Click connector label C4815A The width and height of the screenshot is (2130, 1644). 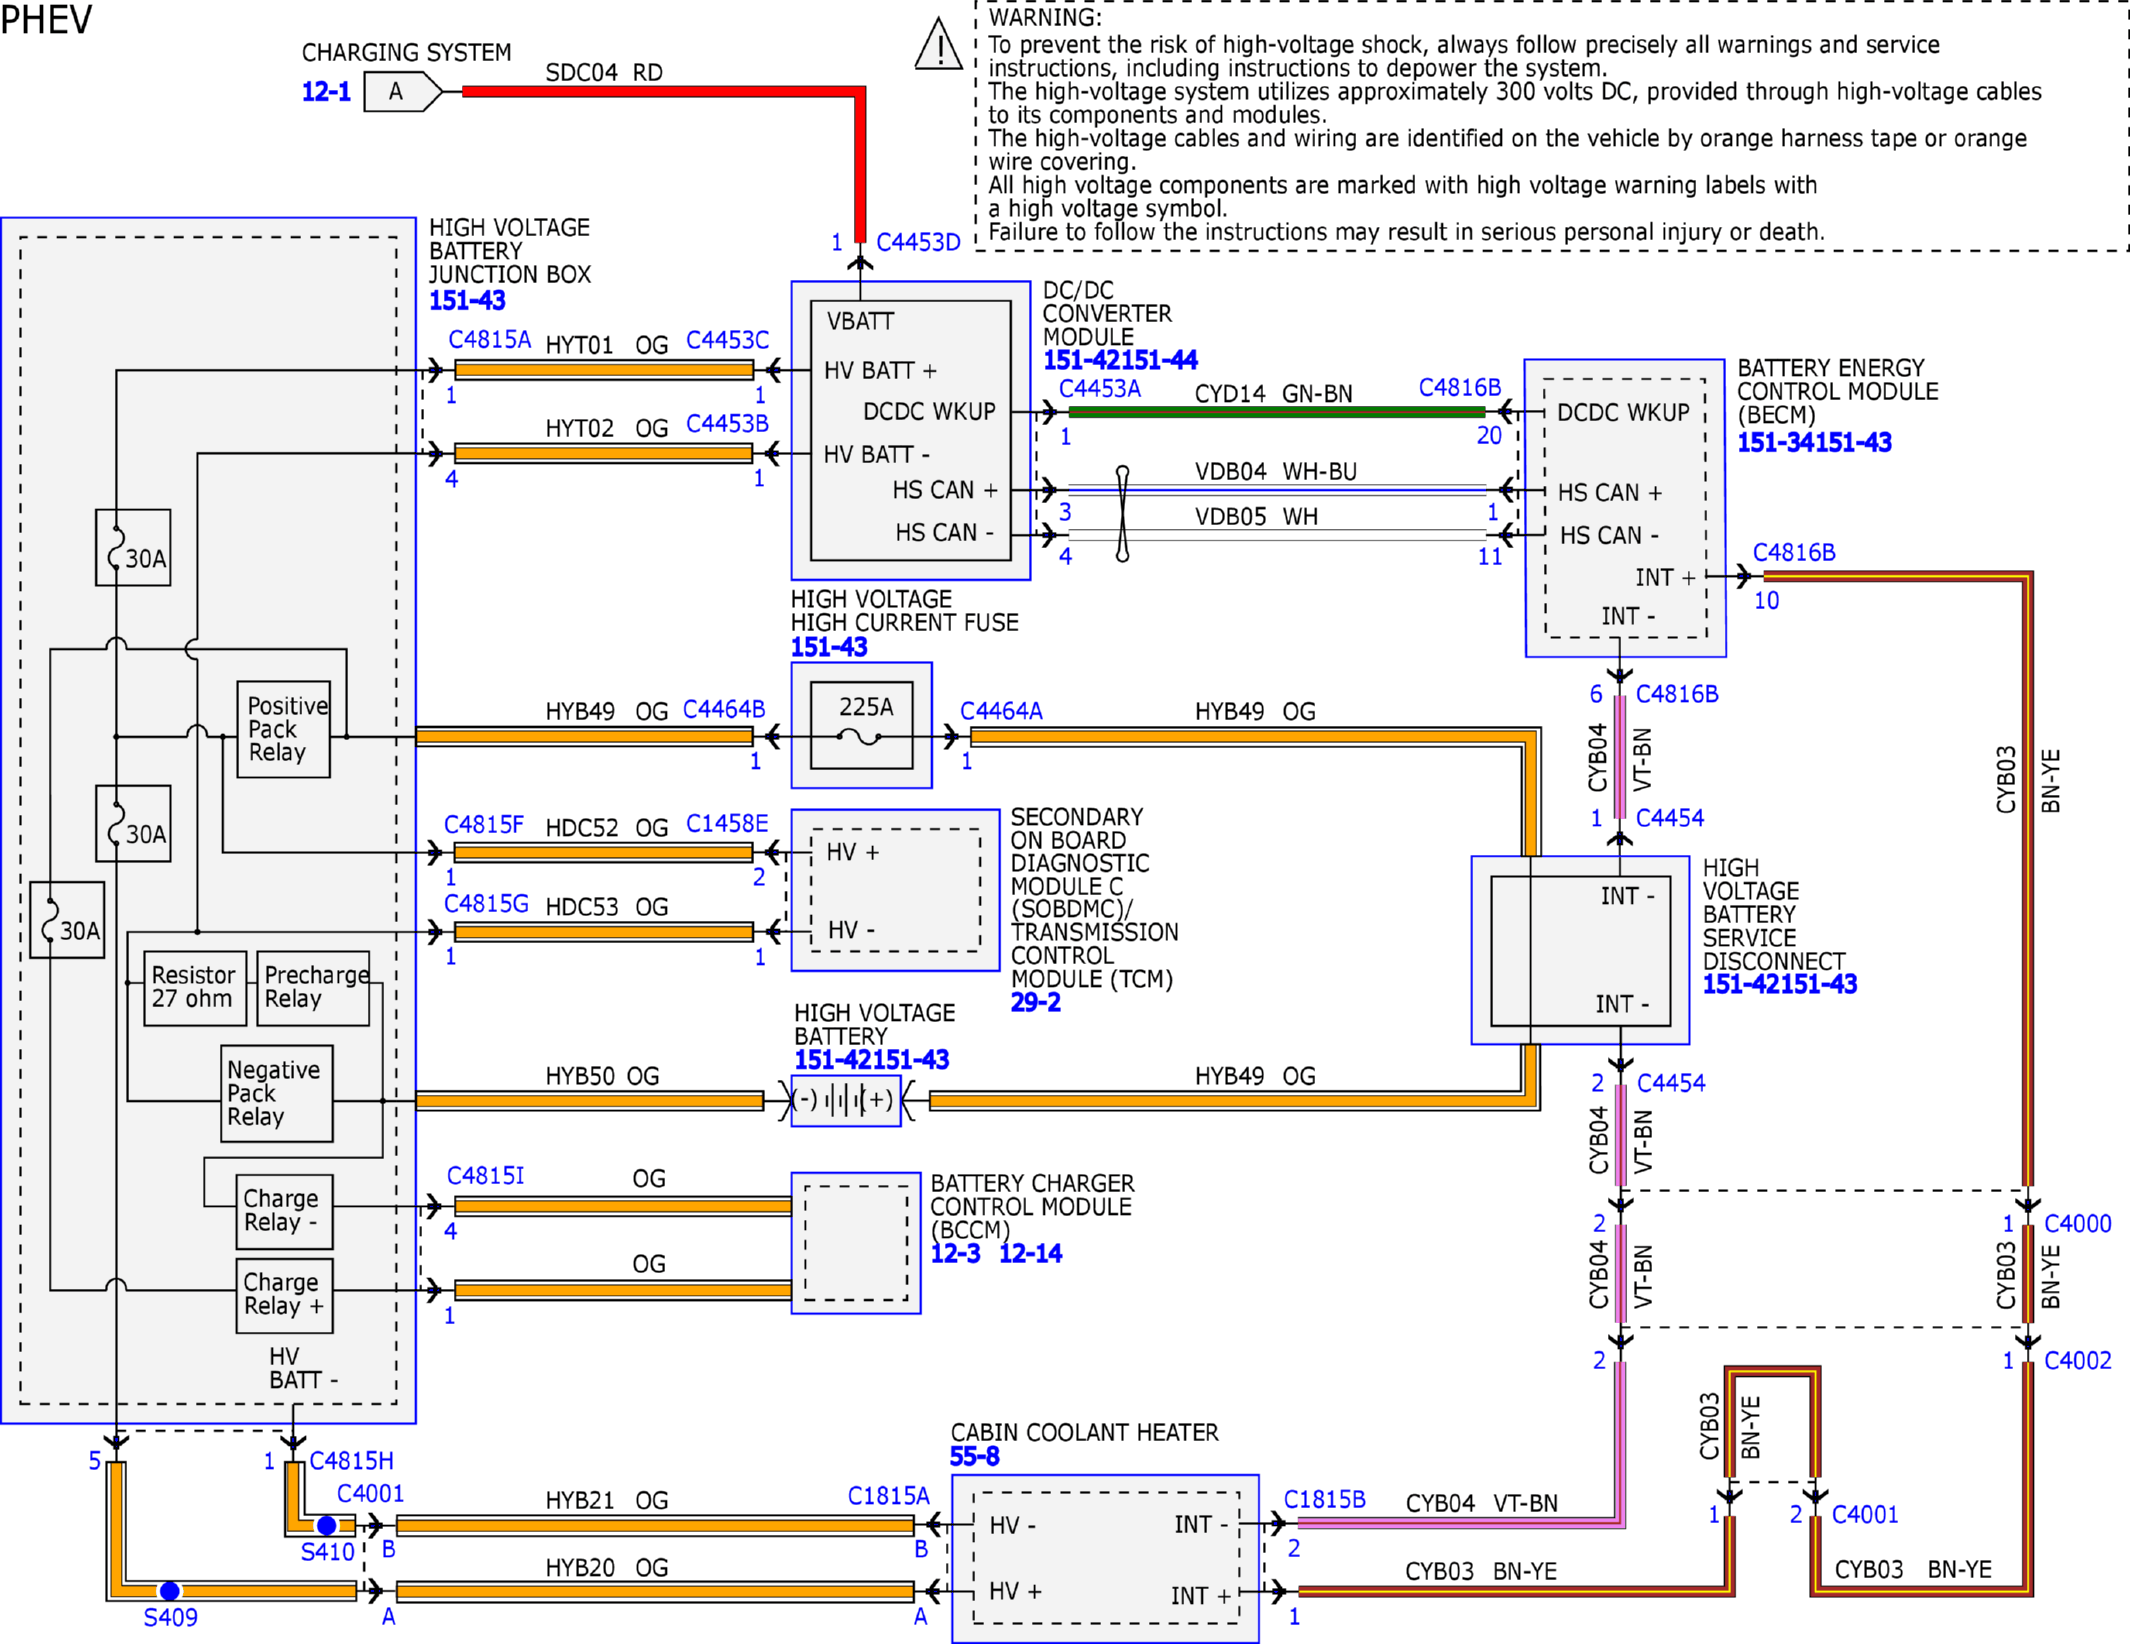click(x=489, y=339)
